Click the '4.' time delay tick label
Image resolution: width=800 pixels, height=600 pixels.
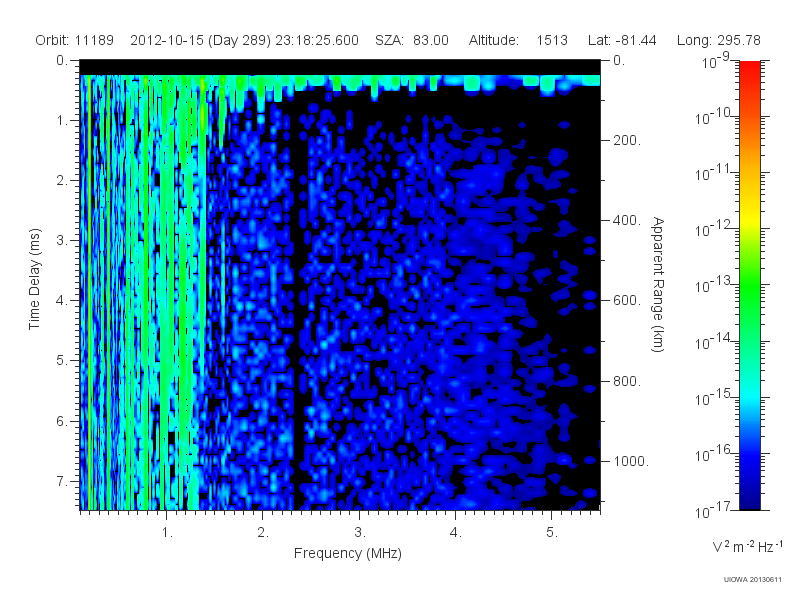(x=62, y=301)
